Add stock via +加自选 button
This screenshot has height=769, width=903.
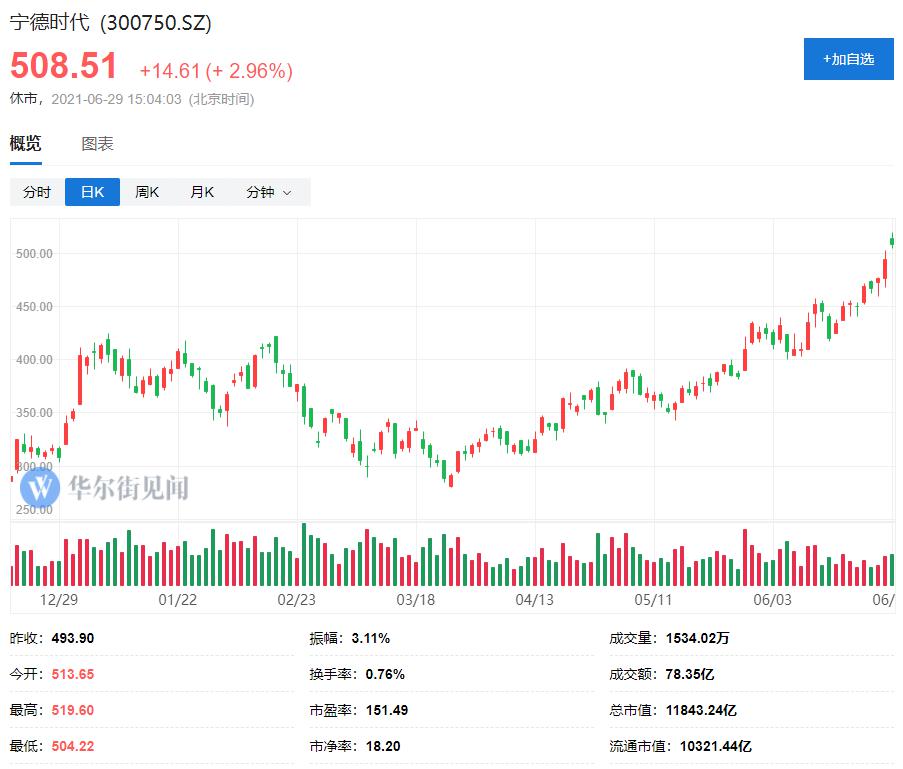coord(848,59)
